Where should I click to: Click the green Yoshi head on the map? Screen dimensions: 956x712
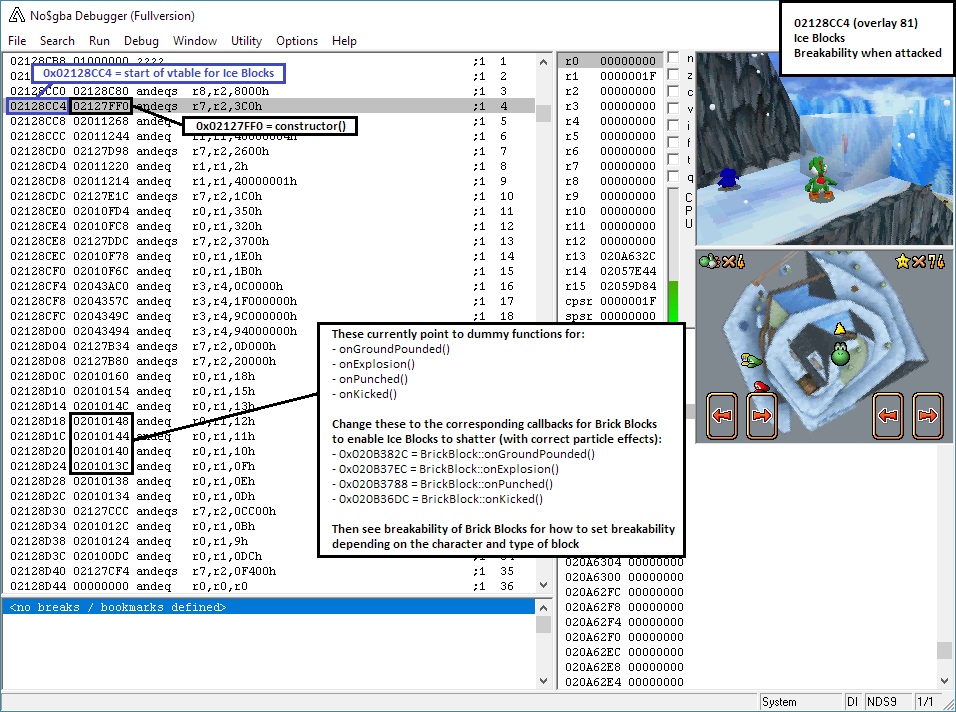840,353
